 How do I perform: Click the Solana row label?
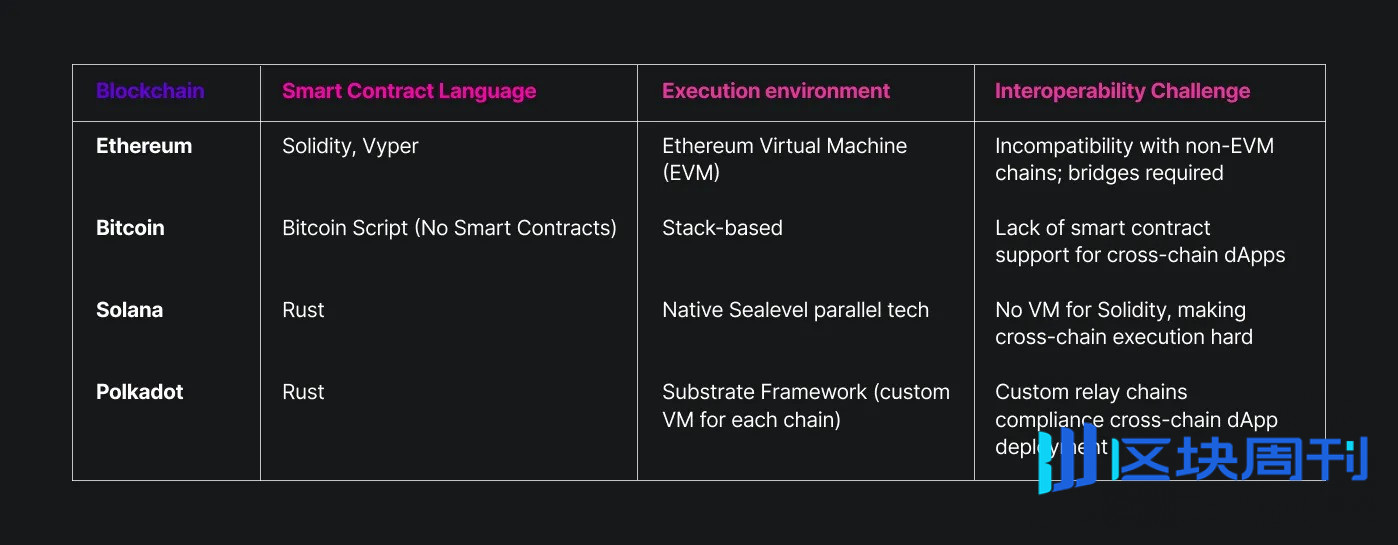pyautogui.click(x=129, y=310)
